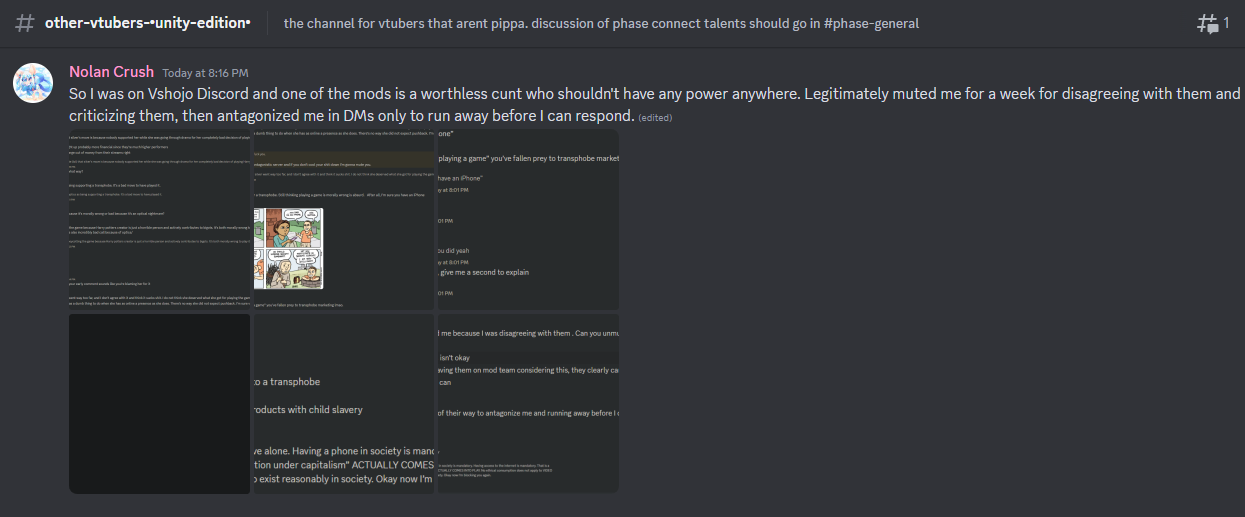Click the hash channel icon
Viewport: 1245px width, 517px height.
pos(26,23)
